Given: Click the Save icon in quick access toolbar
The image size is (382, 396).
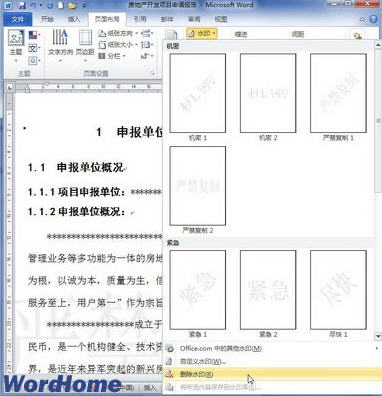Looking at the screenshot, I should click(22, 5).
